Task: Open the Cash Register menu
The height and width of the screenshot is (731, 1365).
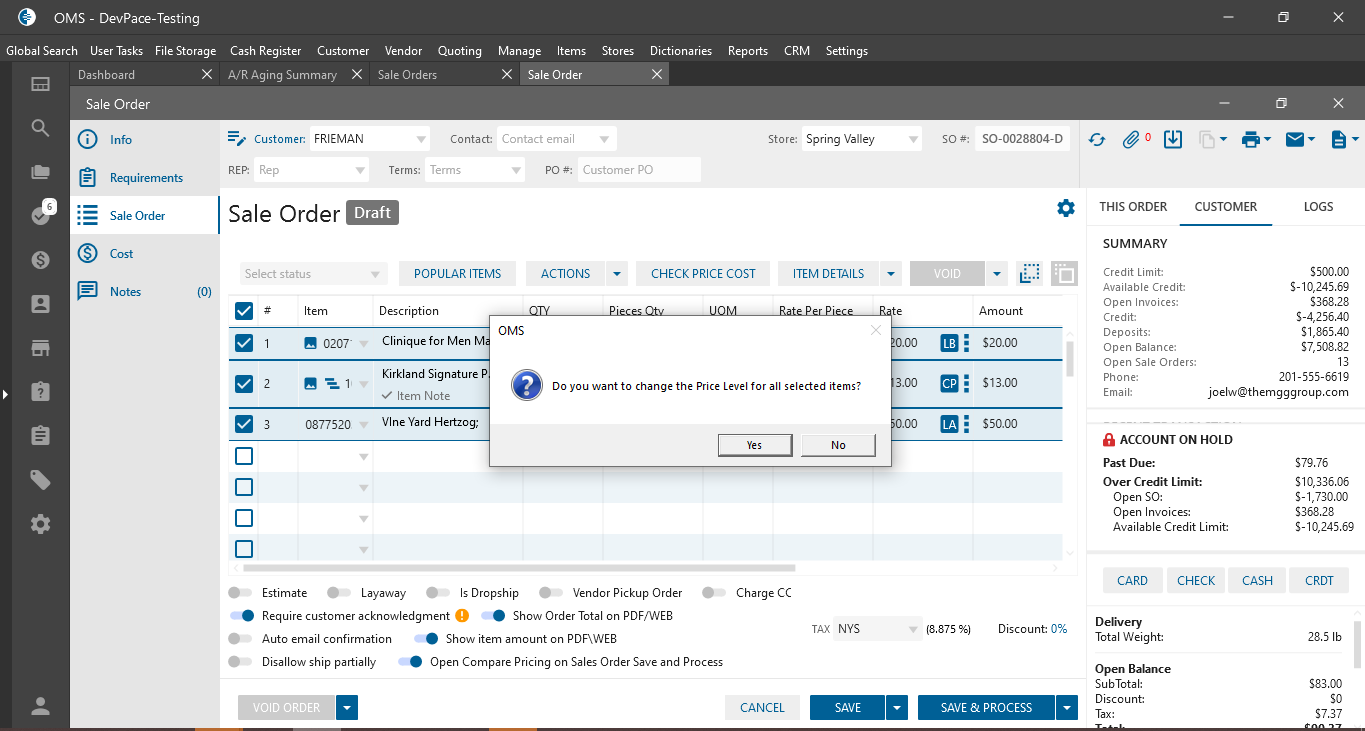Action: (265, 51)
